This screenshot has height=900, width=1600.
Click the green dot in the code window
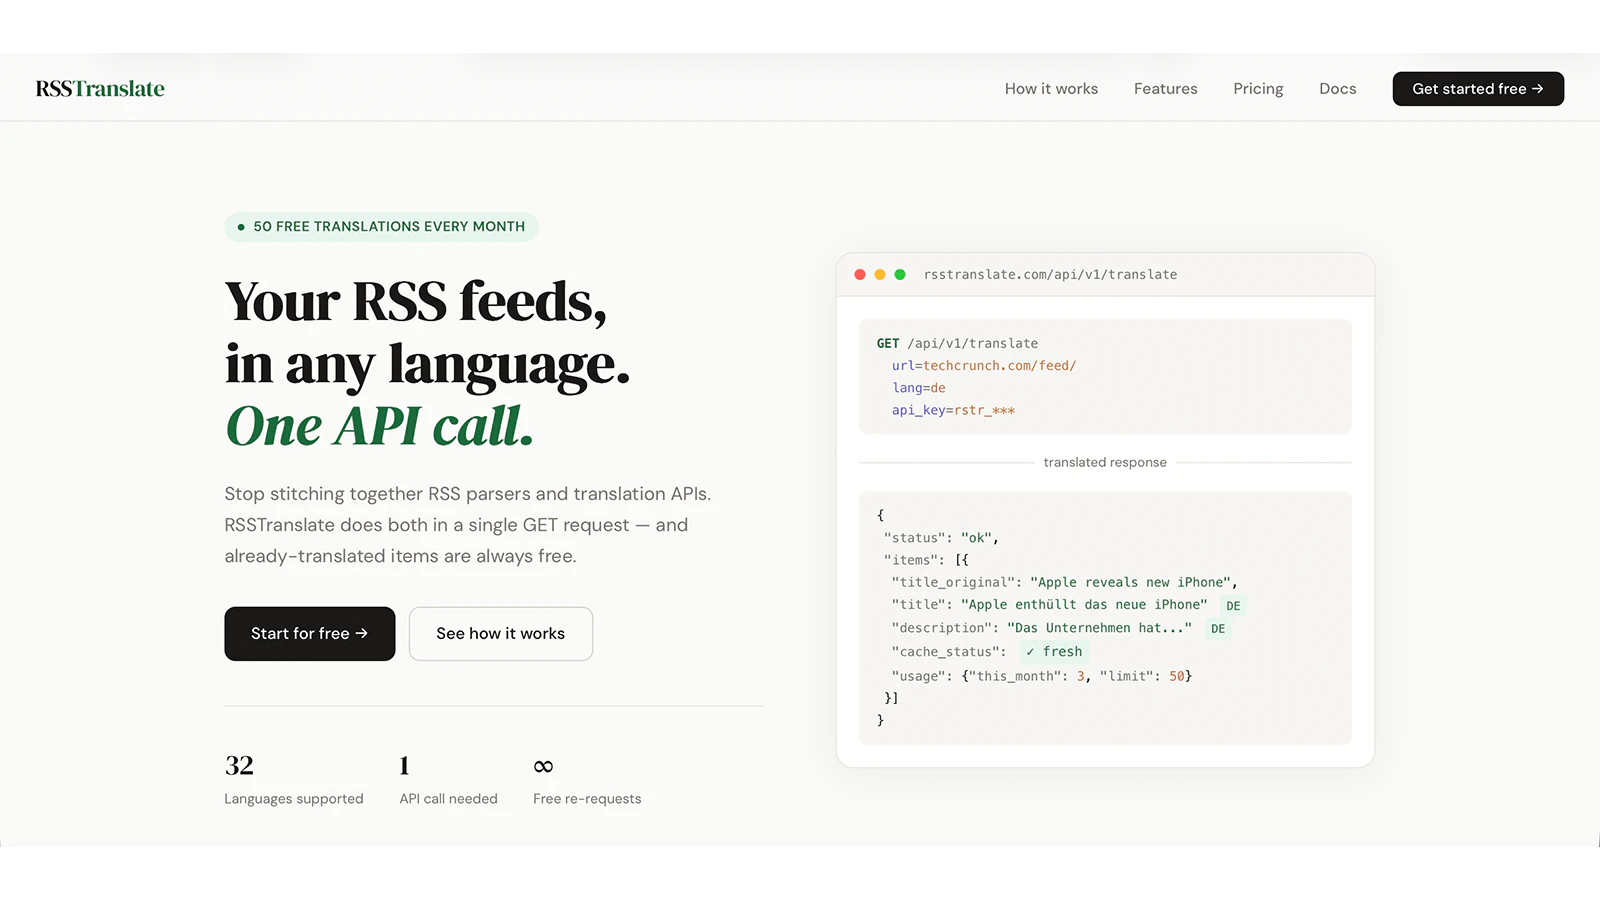[x=900, y=274]
